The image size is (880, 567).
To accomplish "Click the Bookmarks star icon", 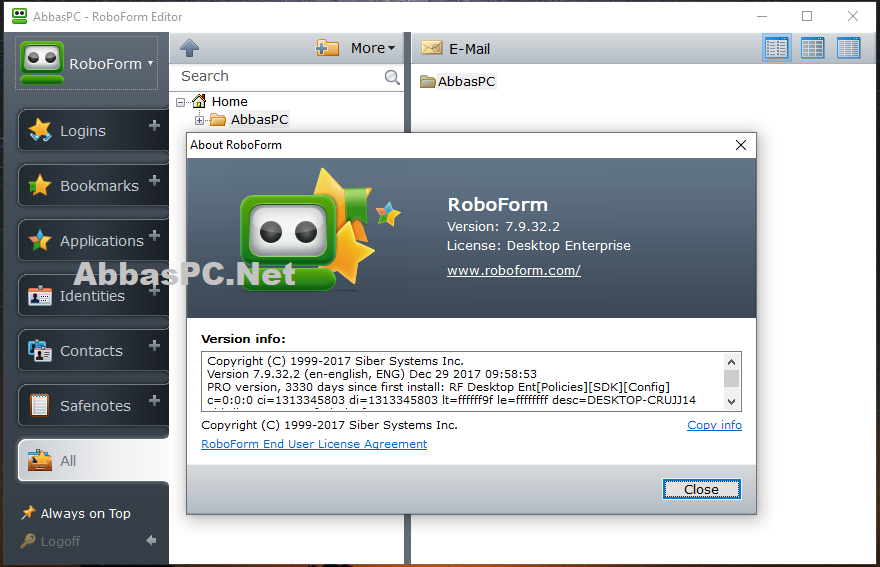I will 40,185.
